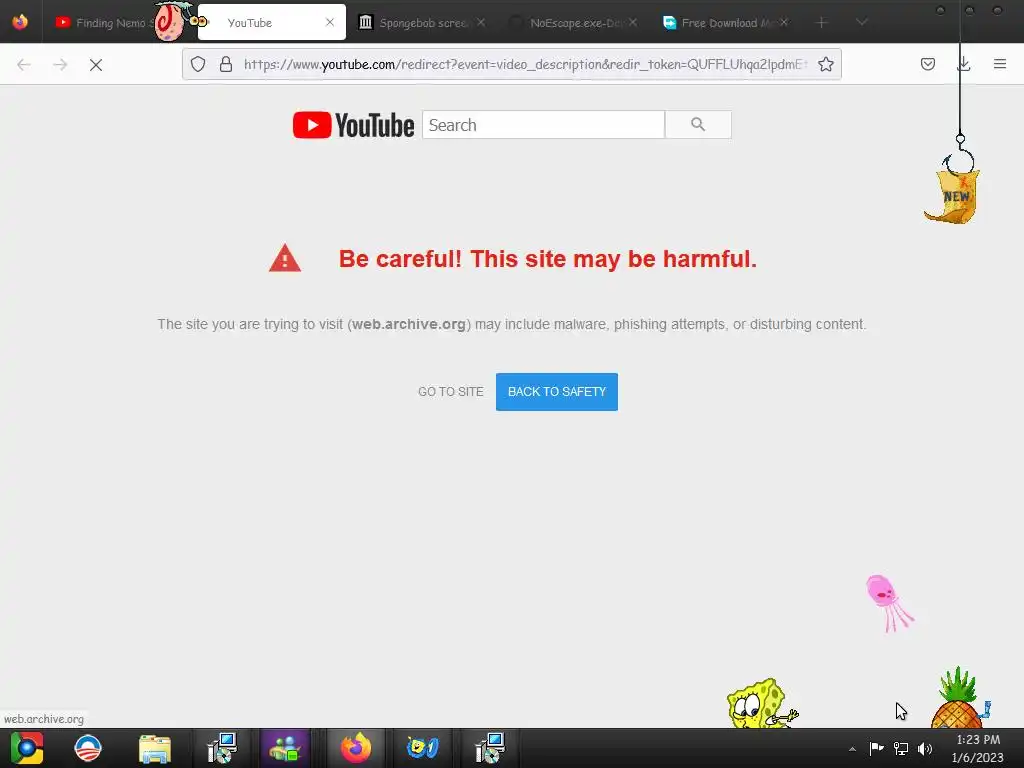Image resolution: width=1024 pixels, height=768 pixels.
Task: Open a new tab with plus button
Action: (x=822, y=23)
